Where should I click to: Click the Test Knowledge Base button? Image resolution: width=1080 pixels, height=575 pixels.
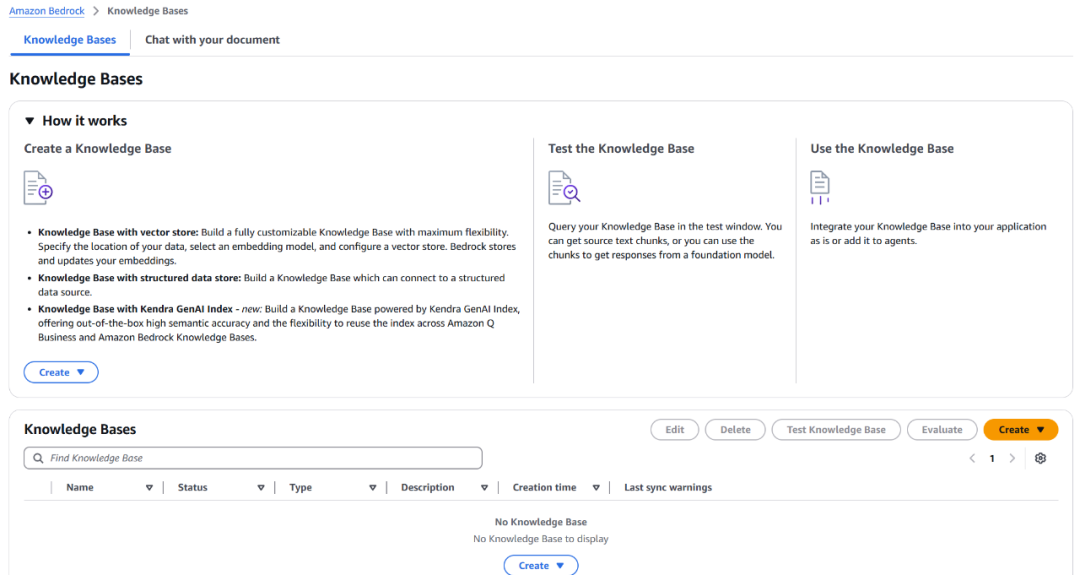(x=836, y=430)
